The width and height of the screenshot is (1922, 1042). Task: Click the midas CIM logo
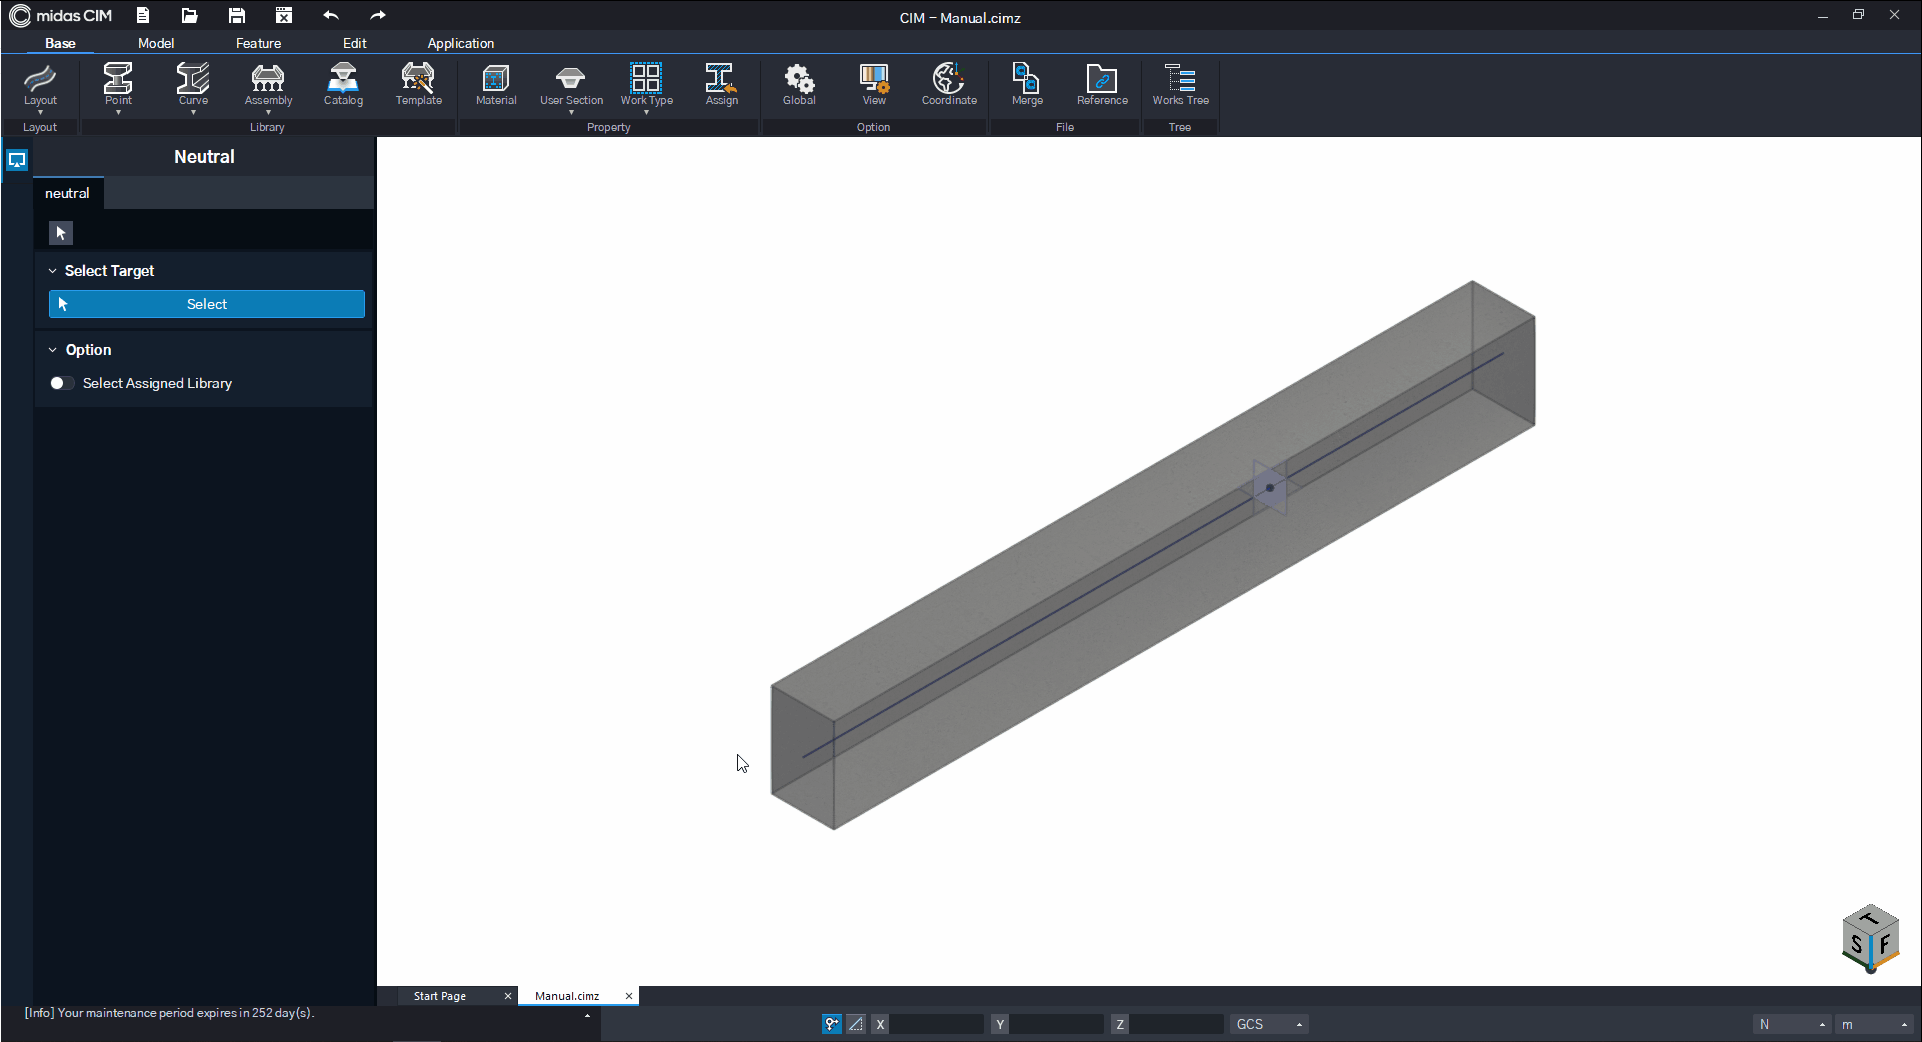[x=60, y=15]
